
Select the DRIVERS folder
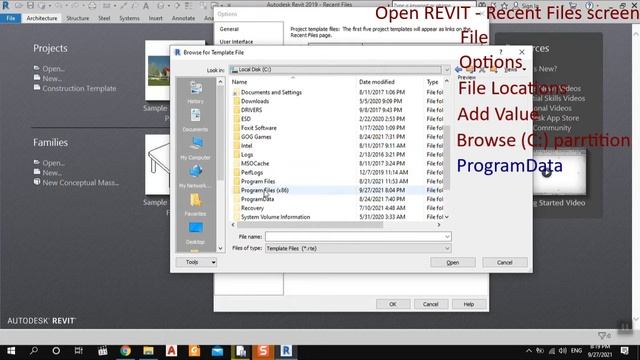tap(251, 110)
